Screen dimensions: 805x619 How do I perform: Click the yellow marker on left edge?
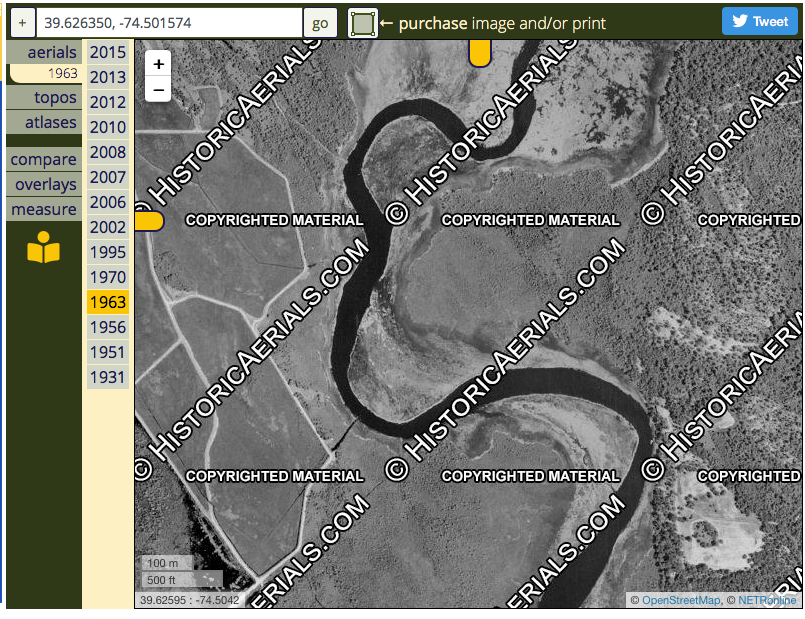149,221
